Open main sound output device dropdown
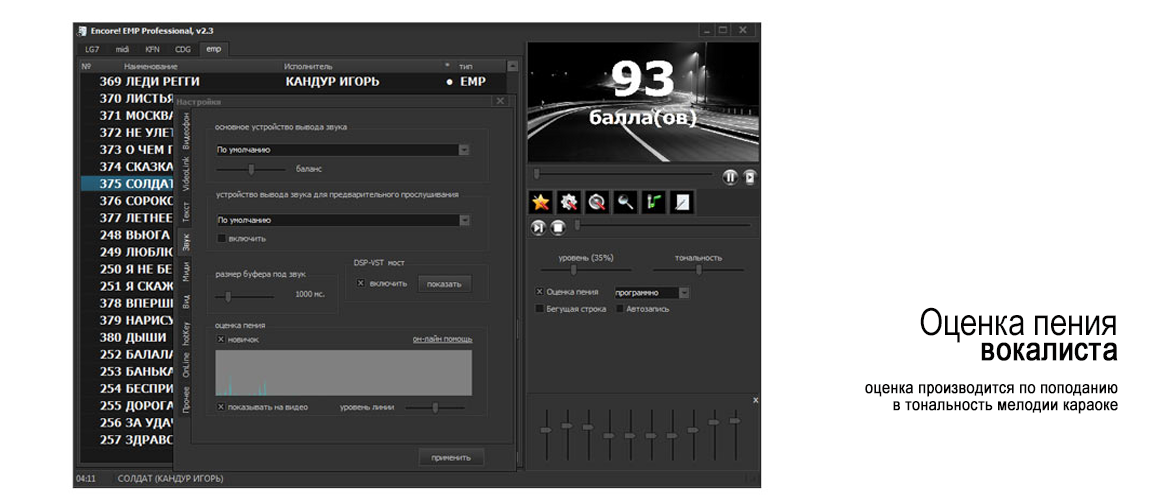1170x500 pixels. click(464, 149)
